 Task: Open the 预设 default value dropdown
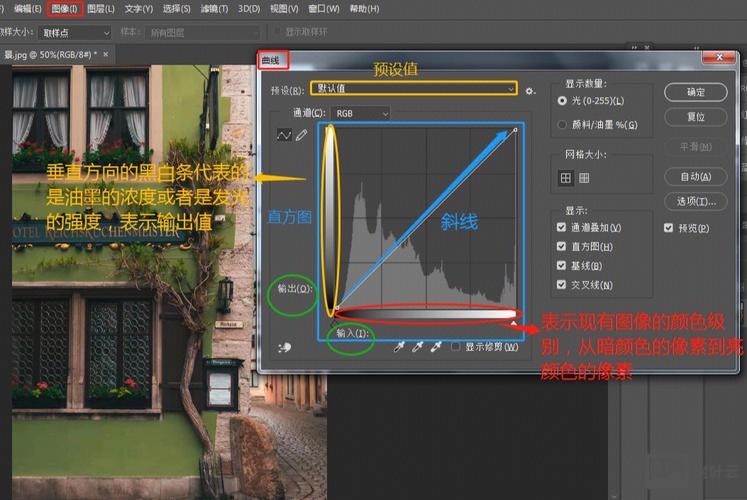point(414,89)
